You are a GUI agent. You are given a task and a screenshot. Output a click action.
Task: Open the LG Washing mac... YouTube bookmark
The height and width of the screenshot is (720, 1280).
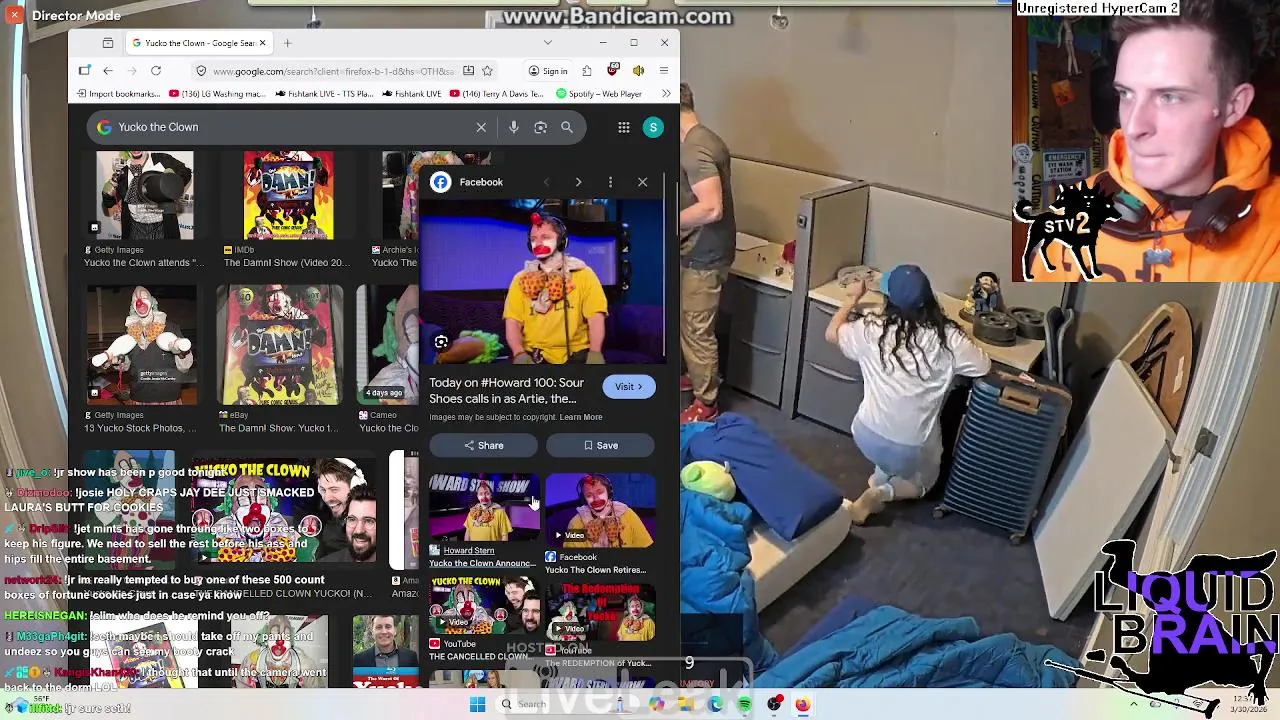[x=217, y=94]
